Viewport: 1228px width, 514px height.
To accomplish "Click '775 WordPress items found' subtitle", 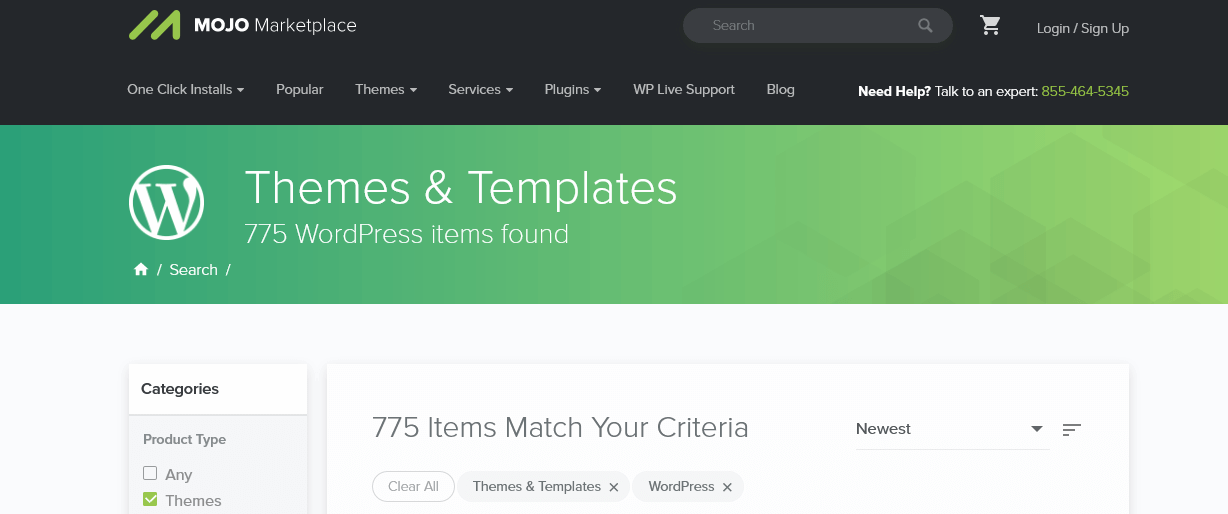I will [x=406, y=234].
